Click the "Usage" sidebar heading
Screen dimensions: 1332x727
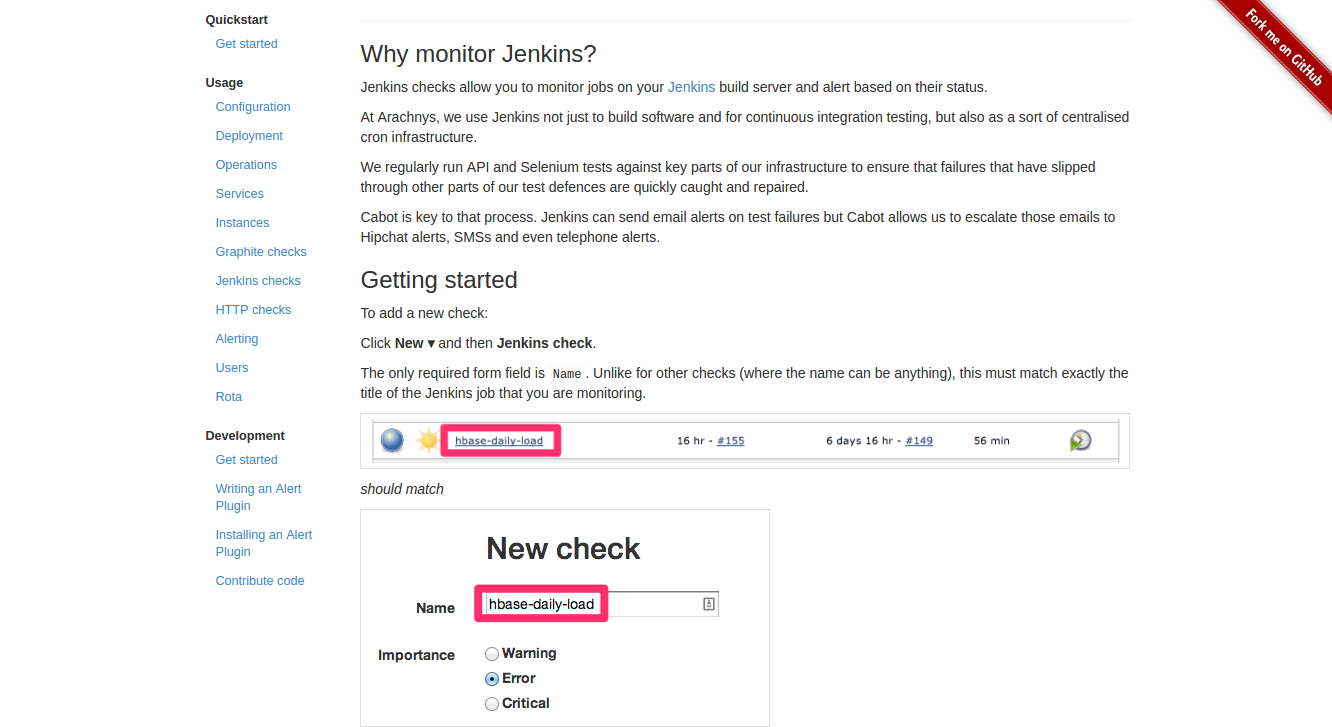pyautogui.click(x=224, y=83)
